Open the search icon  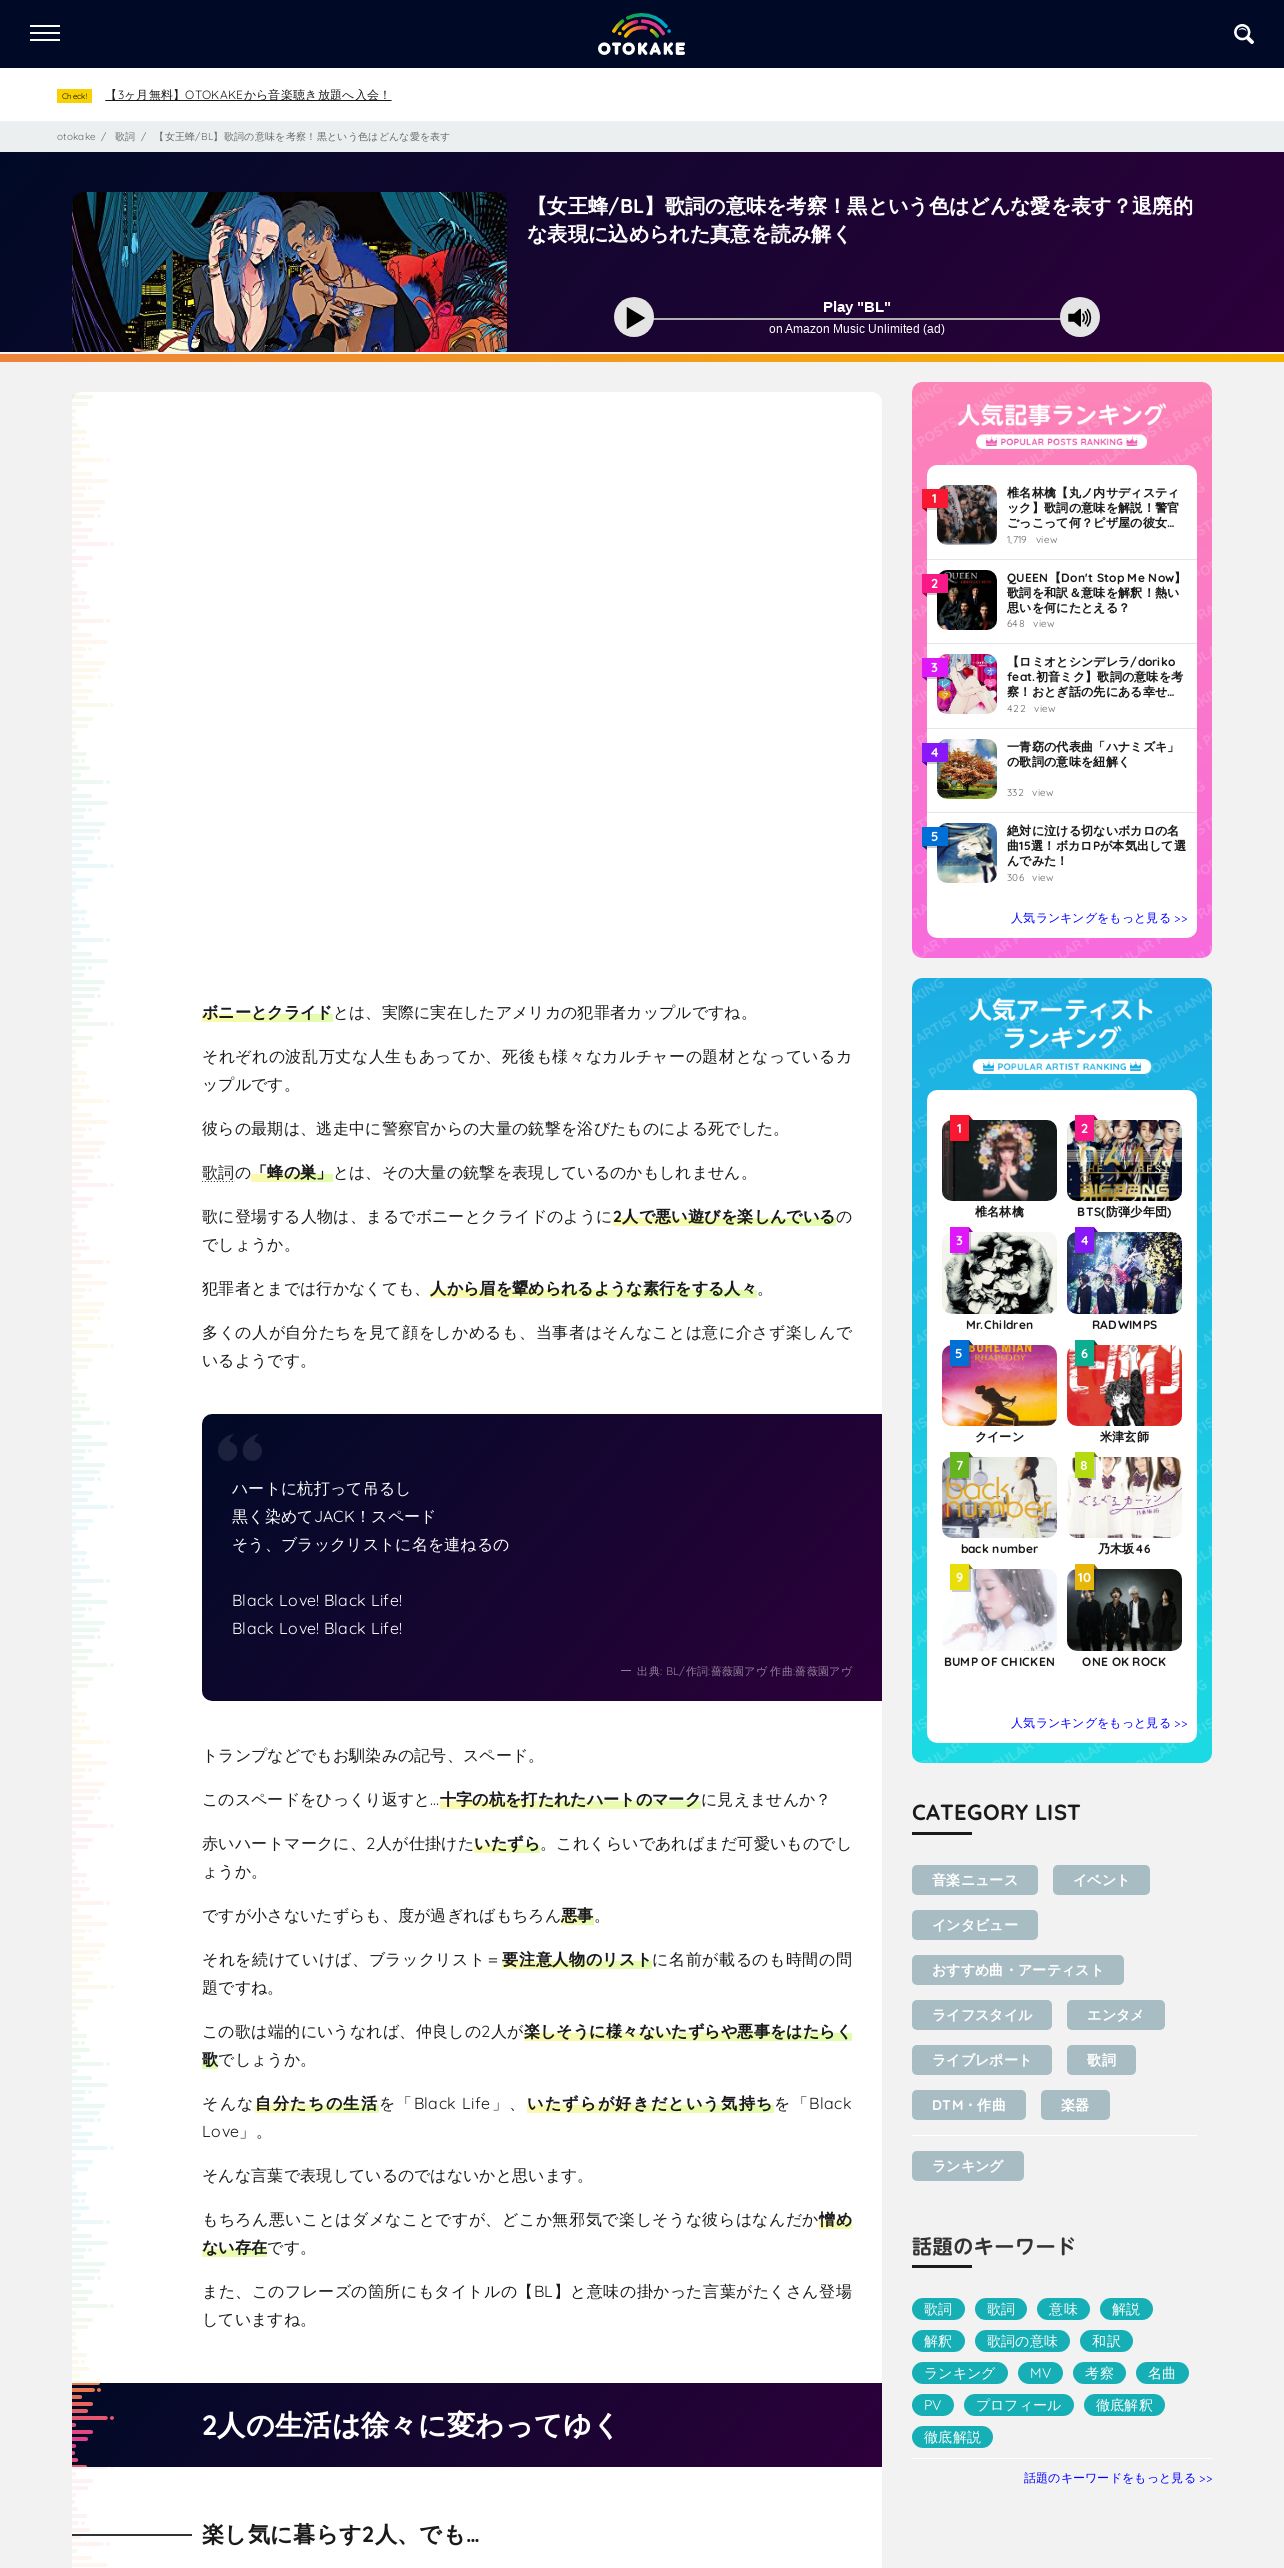point(1243,34)
